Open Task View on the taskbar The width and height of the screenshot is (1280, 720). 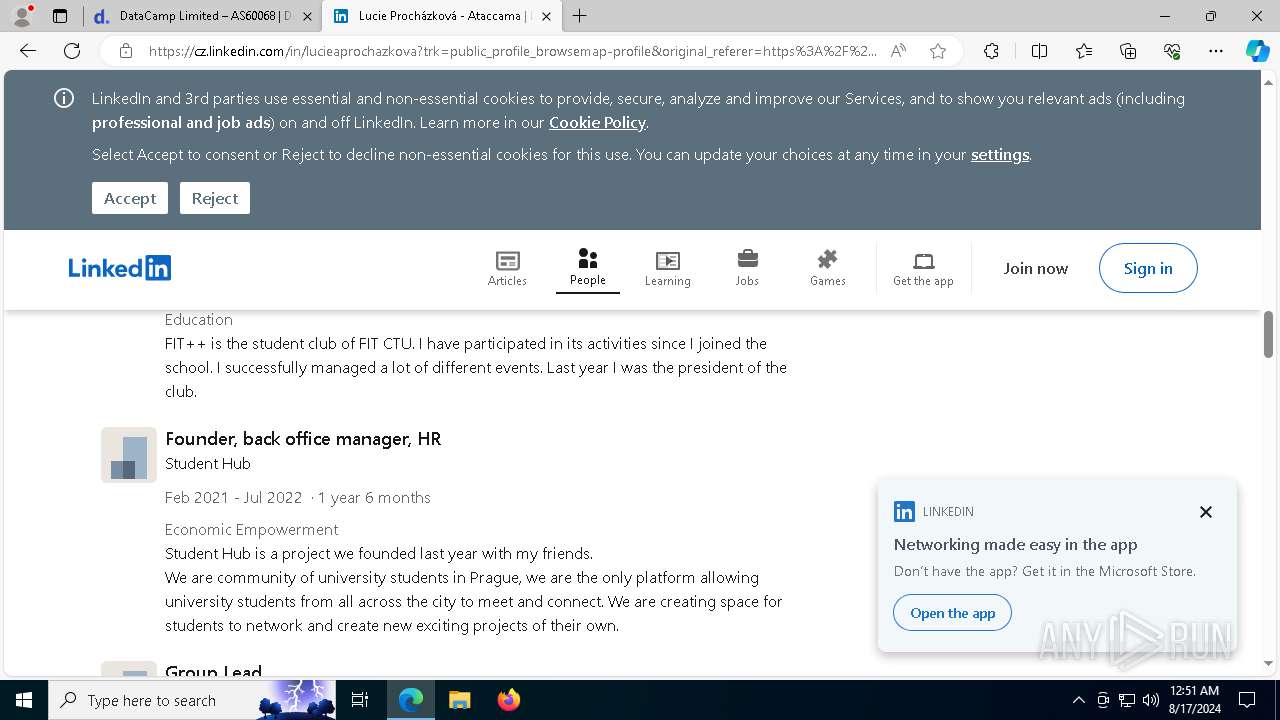360,700
